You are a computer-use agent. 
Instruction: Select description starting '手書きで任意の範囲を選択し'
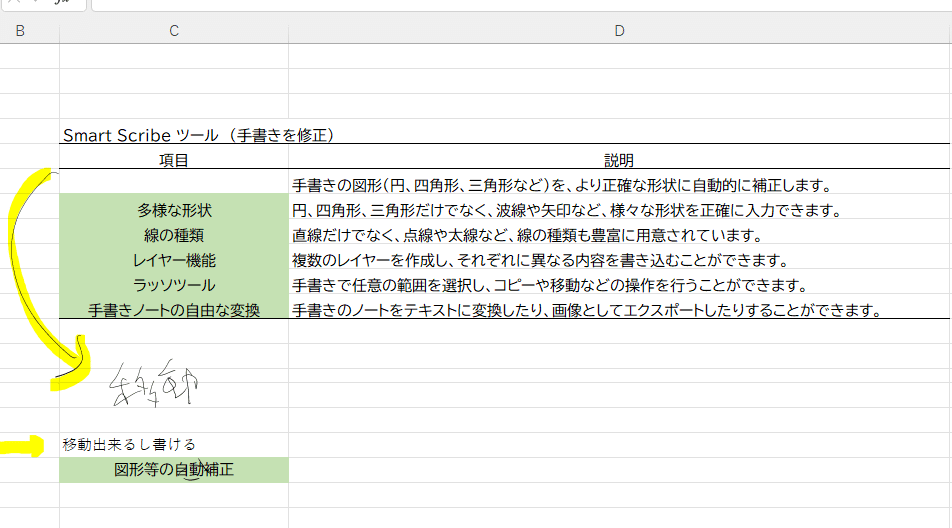[x=550, y=285]
